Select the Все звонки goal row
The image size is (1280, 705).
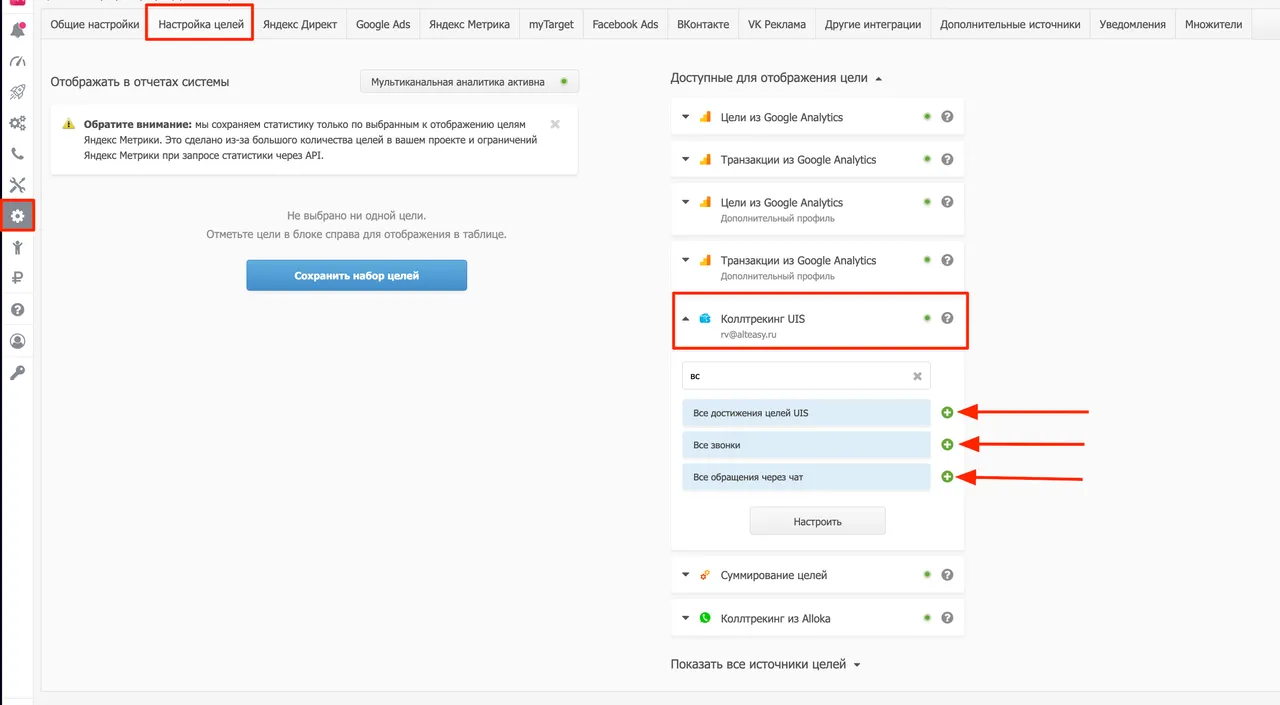point(806,444)
